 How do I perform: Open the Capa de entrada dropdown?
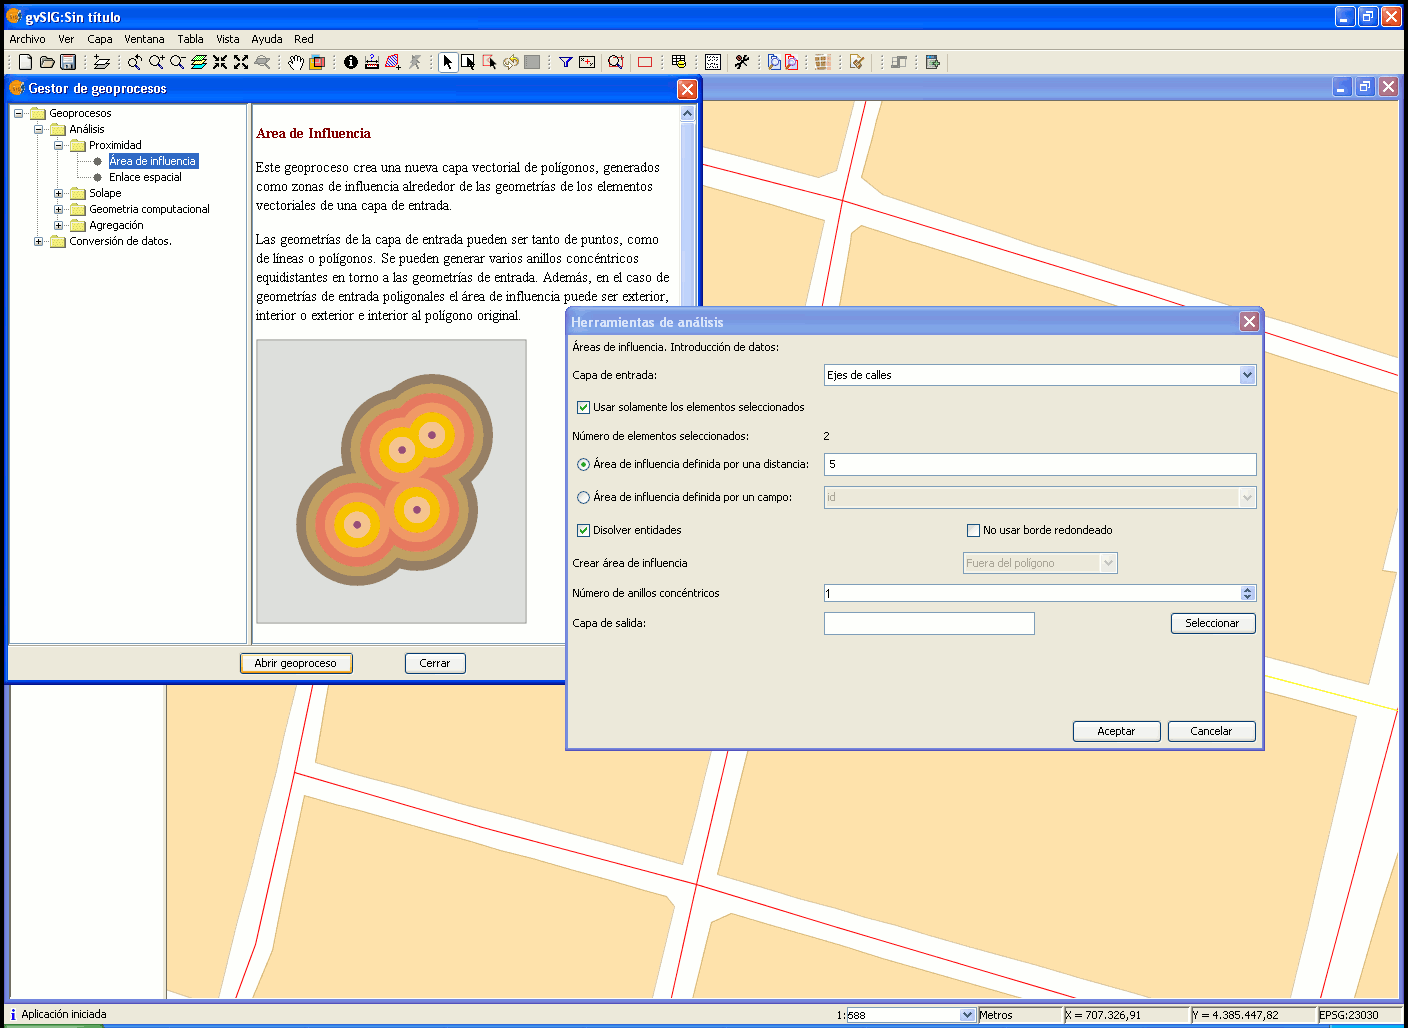[1247, 375]
